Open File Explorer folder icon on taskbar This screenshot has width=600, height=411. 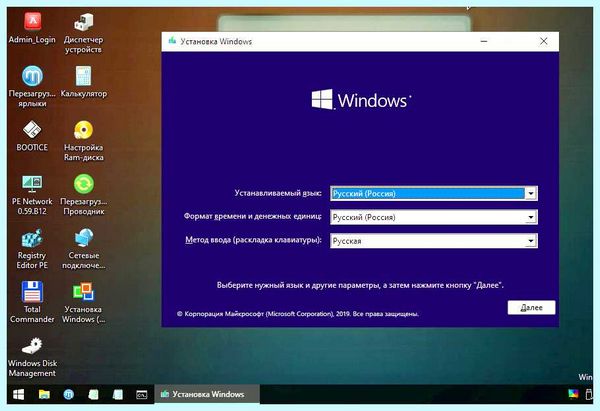(x=44, y=394)
